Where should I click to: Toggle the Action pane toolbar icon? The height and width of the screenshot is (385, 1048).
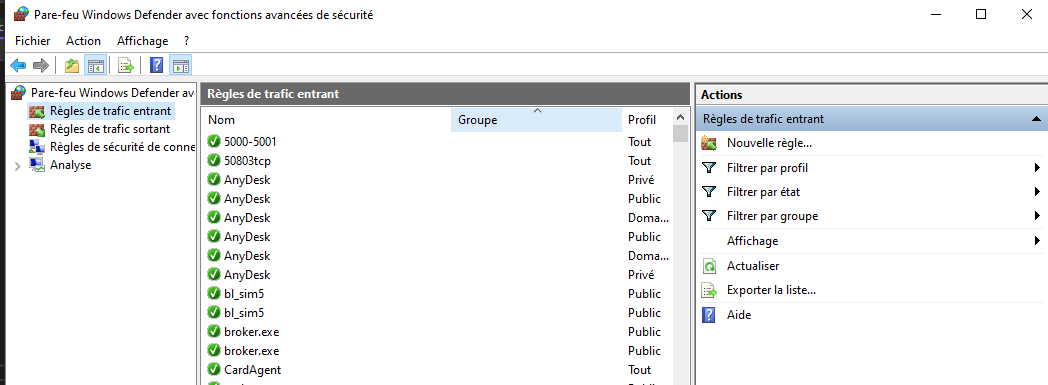180,66
